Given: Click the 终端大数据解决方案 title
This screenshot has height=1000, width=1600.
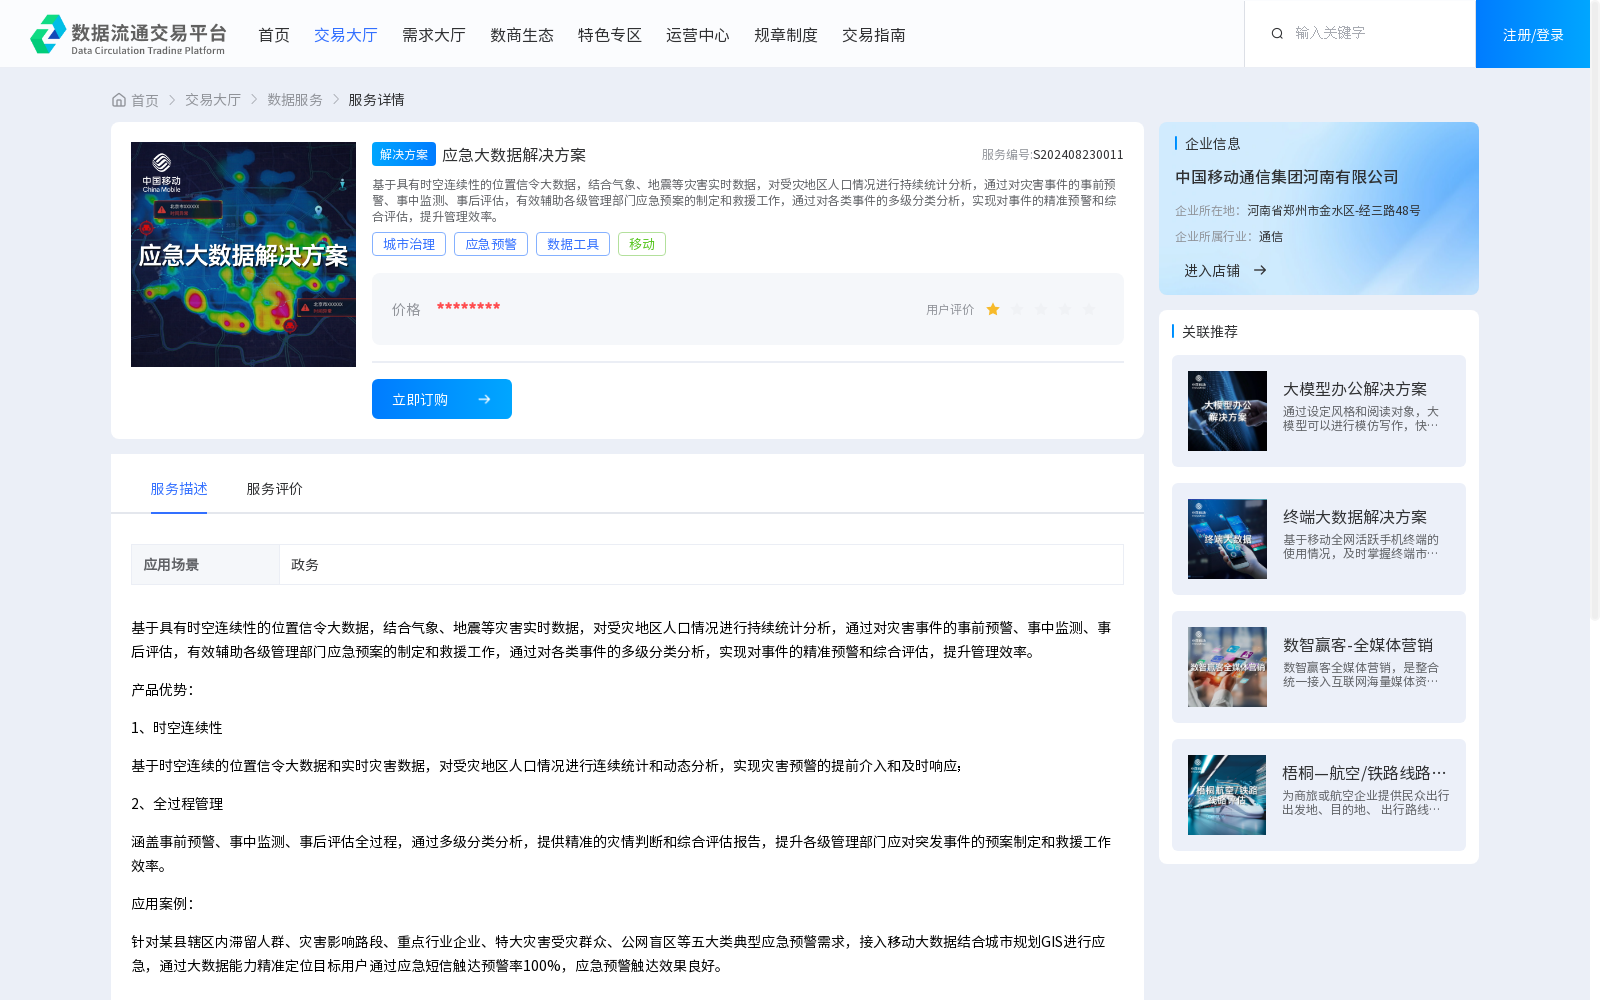Looking at the screenshot, I should (x=1355, y=517).
